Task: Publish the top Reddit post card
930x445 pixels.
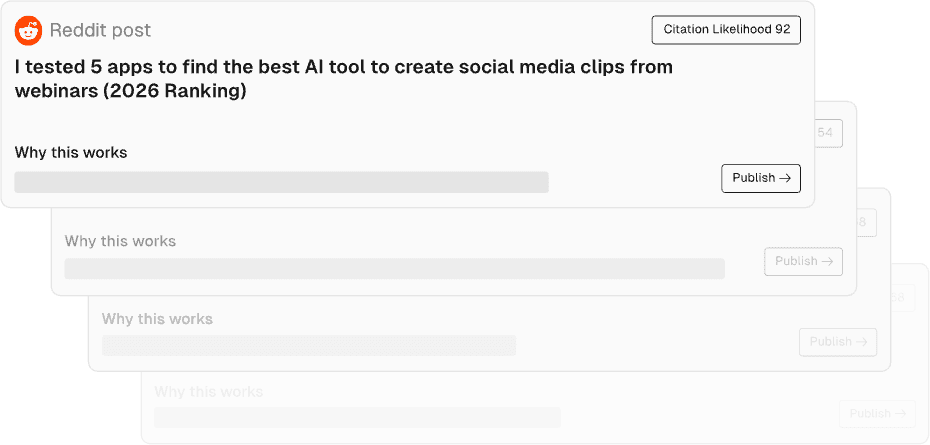Action: (x=760, y=178)
